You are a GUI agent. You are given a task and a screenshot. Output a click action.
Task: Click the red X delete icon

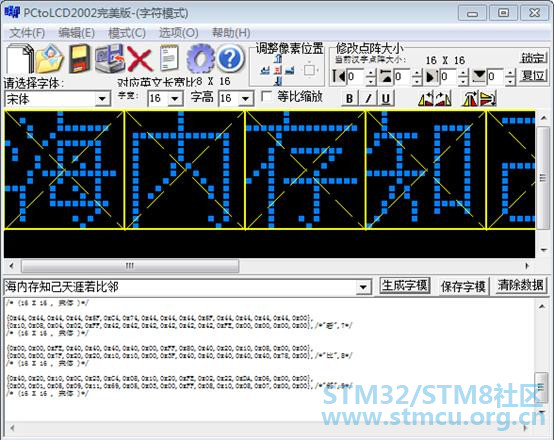click(139, 59)
